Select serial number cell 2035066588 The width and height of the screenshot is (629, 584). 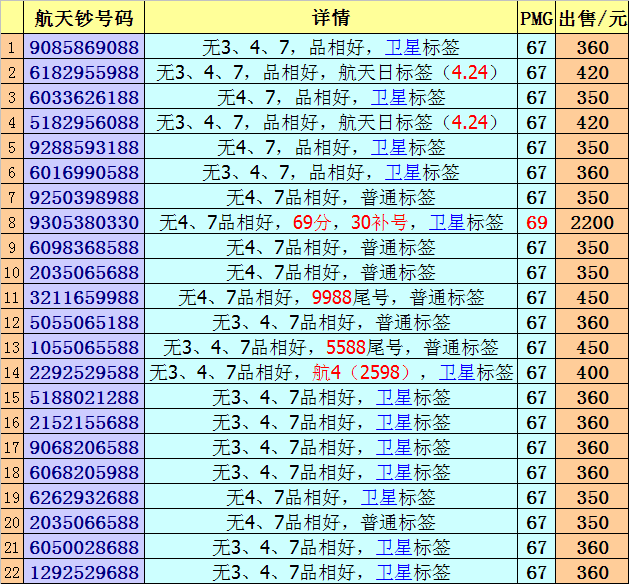(84, 522)
